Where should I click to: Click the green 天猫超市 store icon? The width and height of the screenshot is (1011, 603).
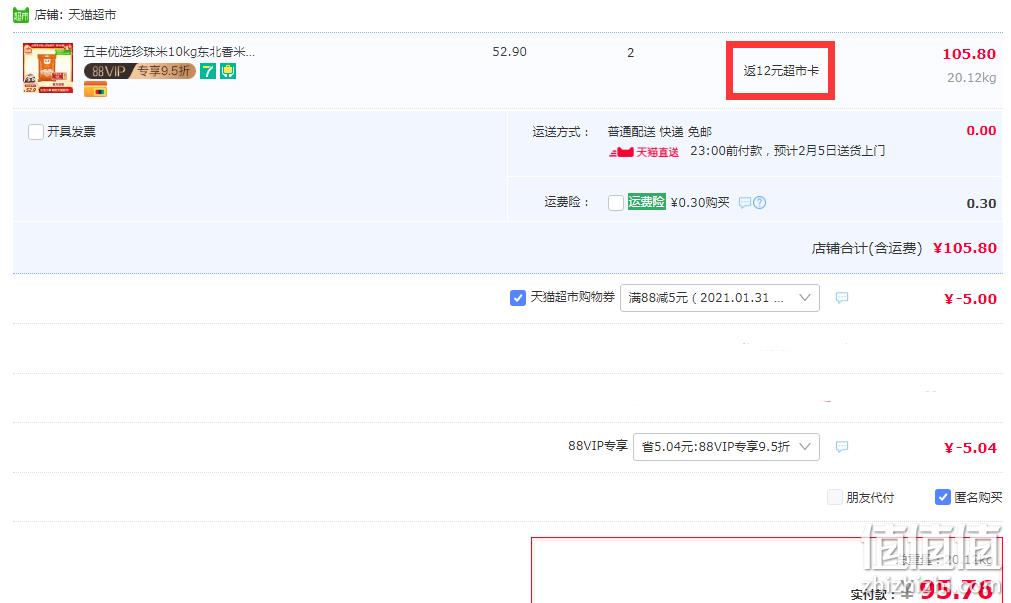click(21, 14)
